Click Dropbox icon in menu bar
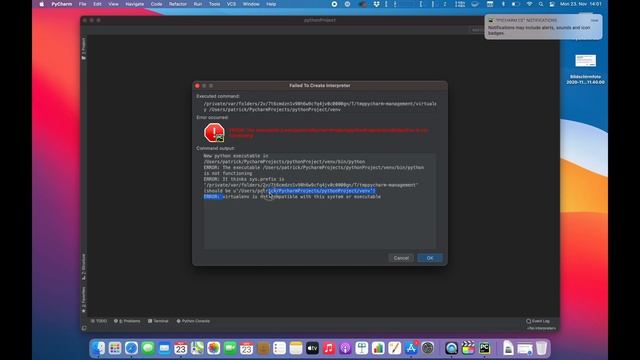Image resolution: width=640 pixels, height=360 pixels. pos(376,4)
